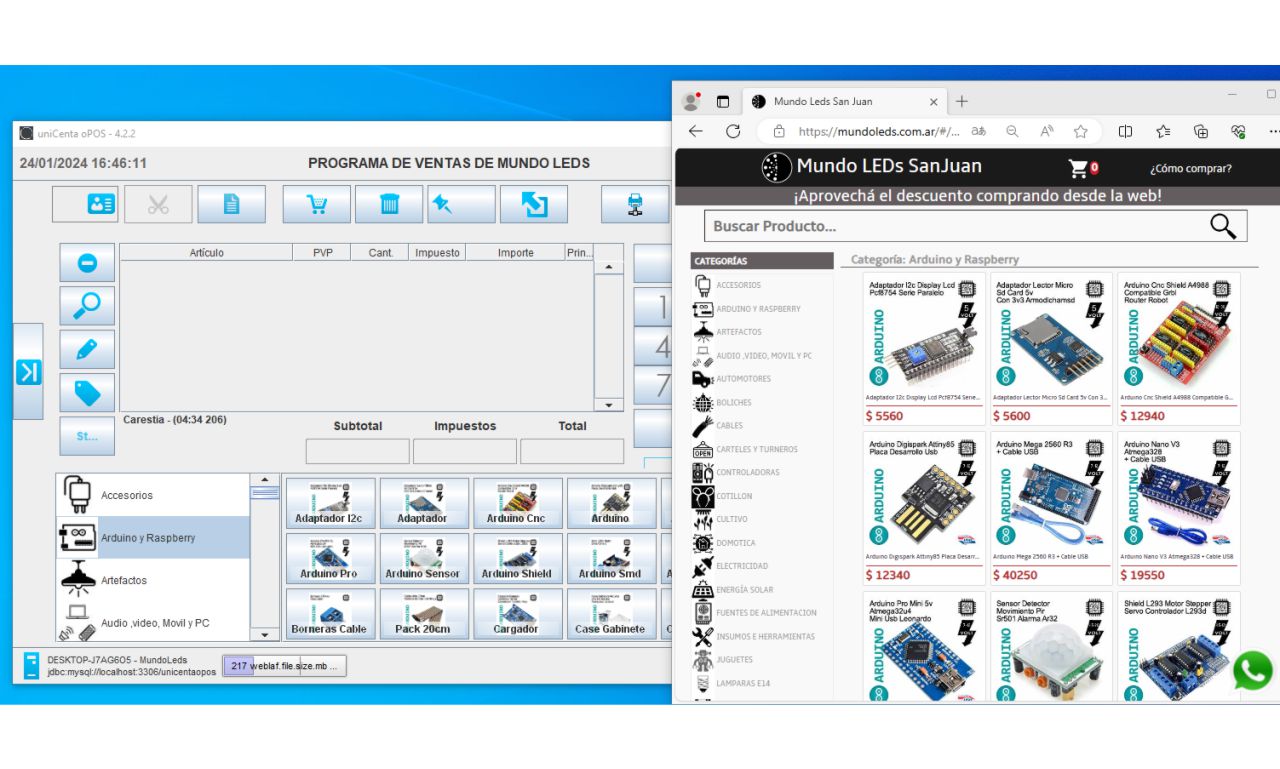Viewport: 1280px width, 769px height.
Task: Click browser essentials heart icon
Action: (x=1238, y=131)
